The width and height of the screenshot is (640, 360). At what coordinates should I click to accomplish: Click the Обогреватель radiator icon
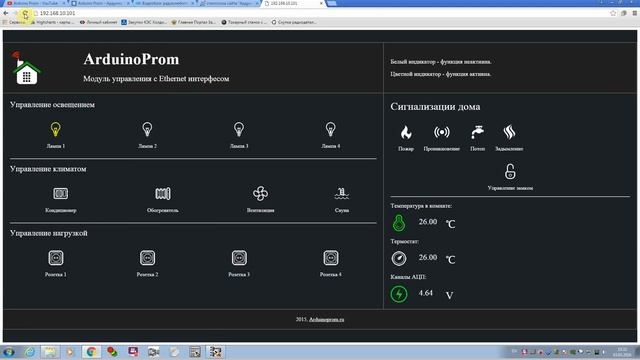point(162,193)
